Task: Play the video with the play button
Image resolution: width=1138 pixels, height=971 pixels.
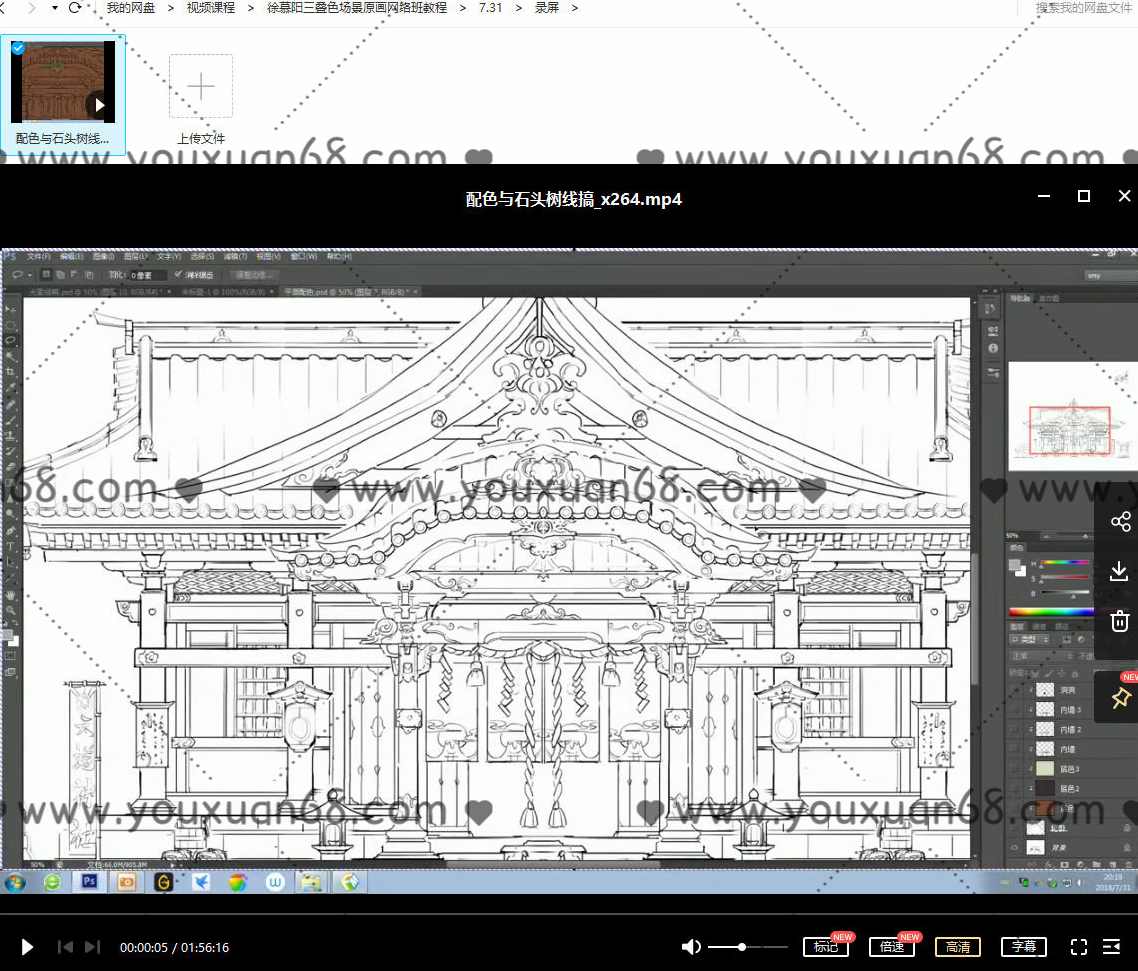Action: [27, 947]
